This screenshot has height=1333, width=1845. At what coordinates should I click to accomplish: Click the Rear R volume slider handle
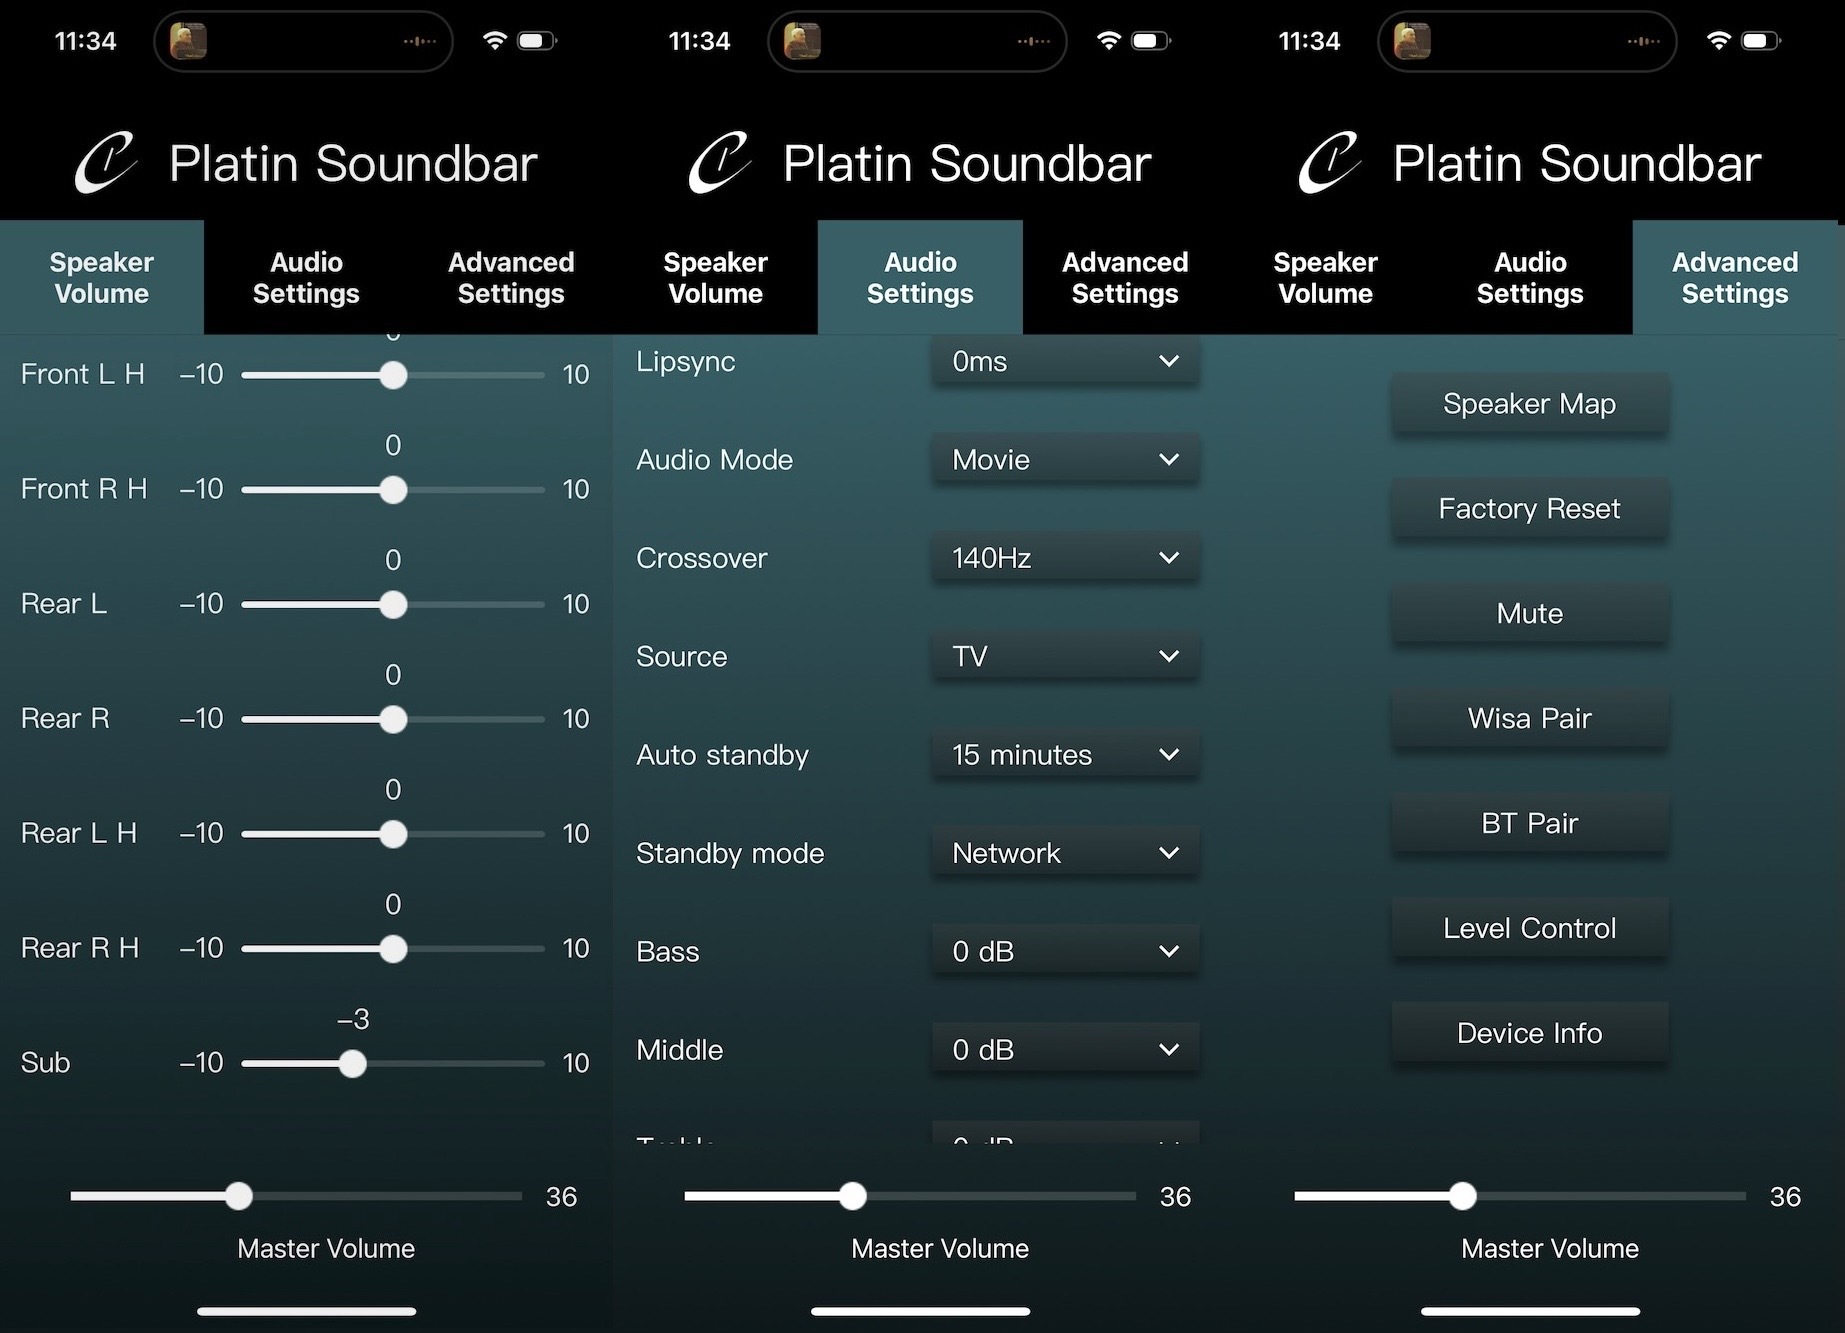coord(393,719)
